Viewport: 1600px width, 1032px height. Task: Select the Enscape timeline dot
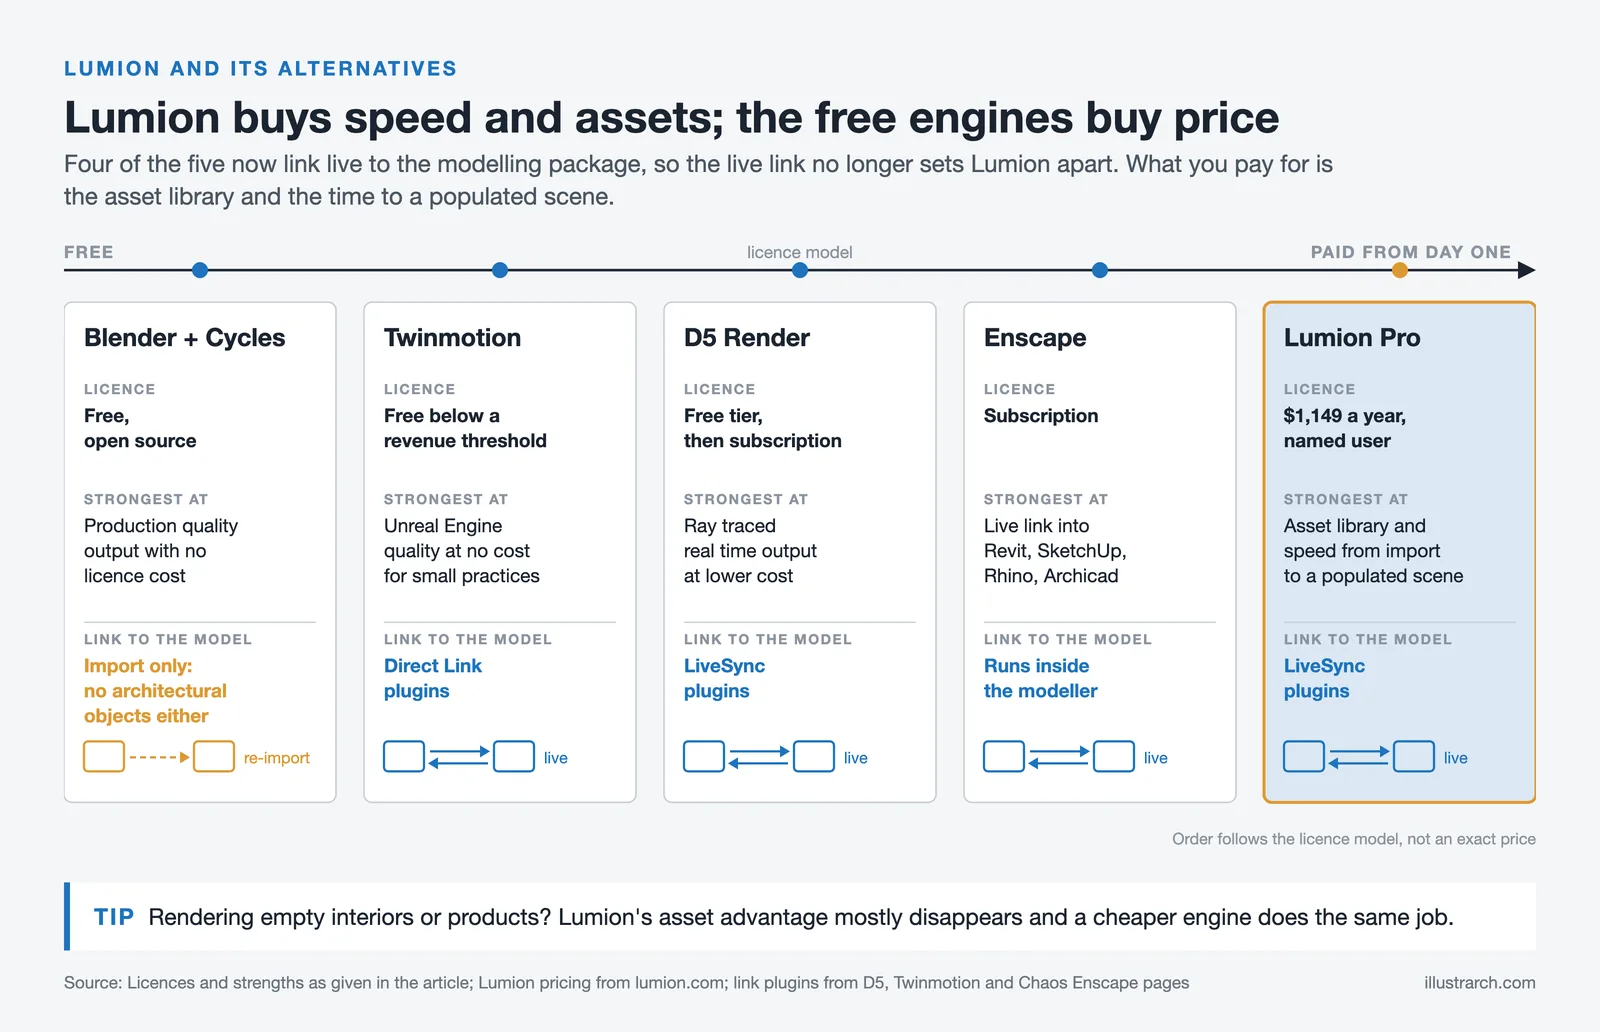click(x=1100, y=270)
